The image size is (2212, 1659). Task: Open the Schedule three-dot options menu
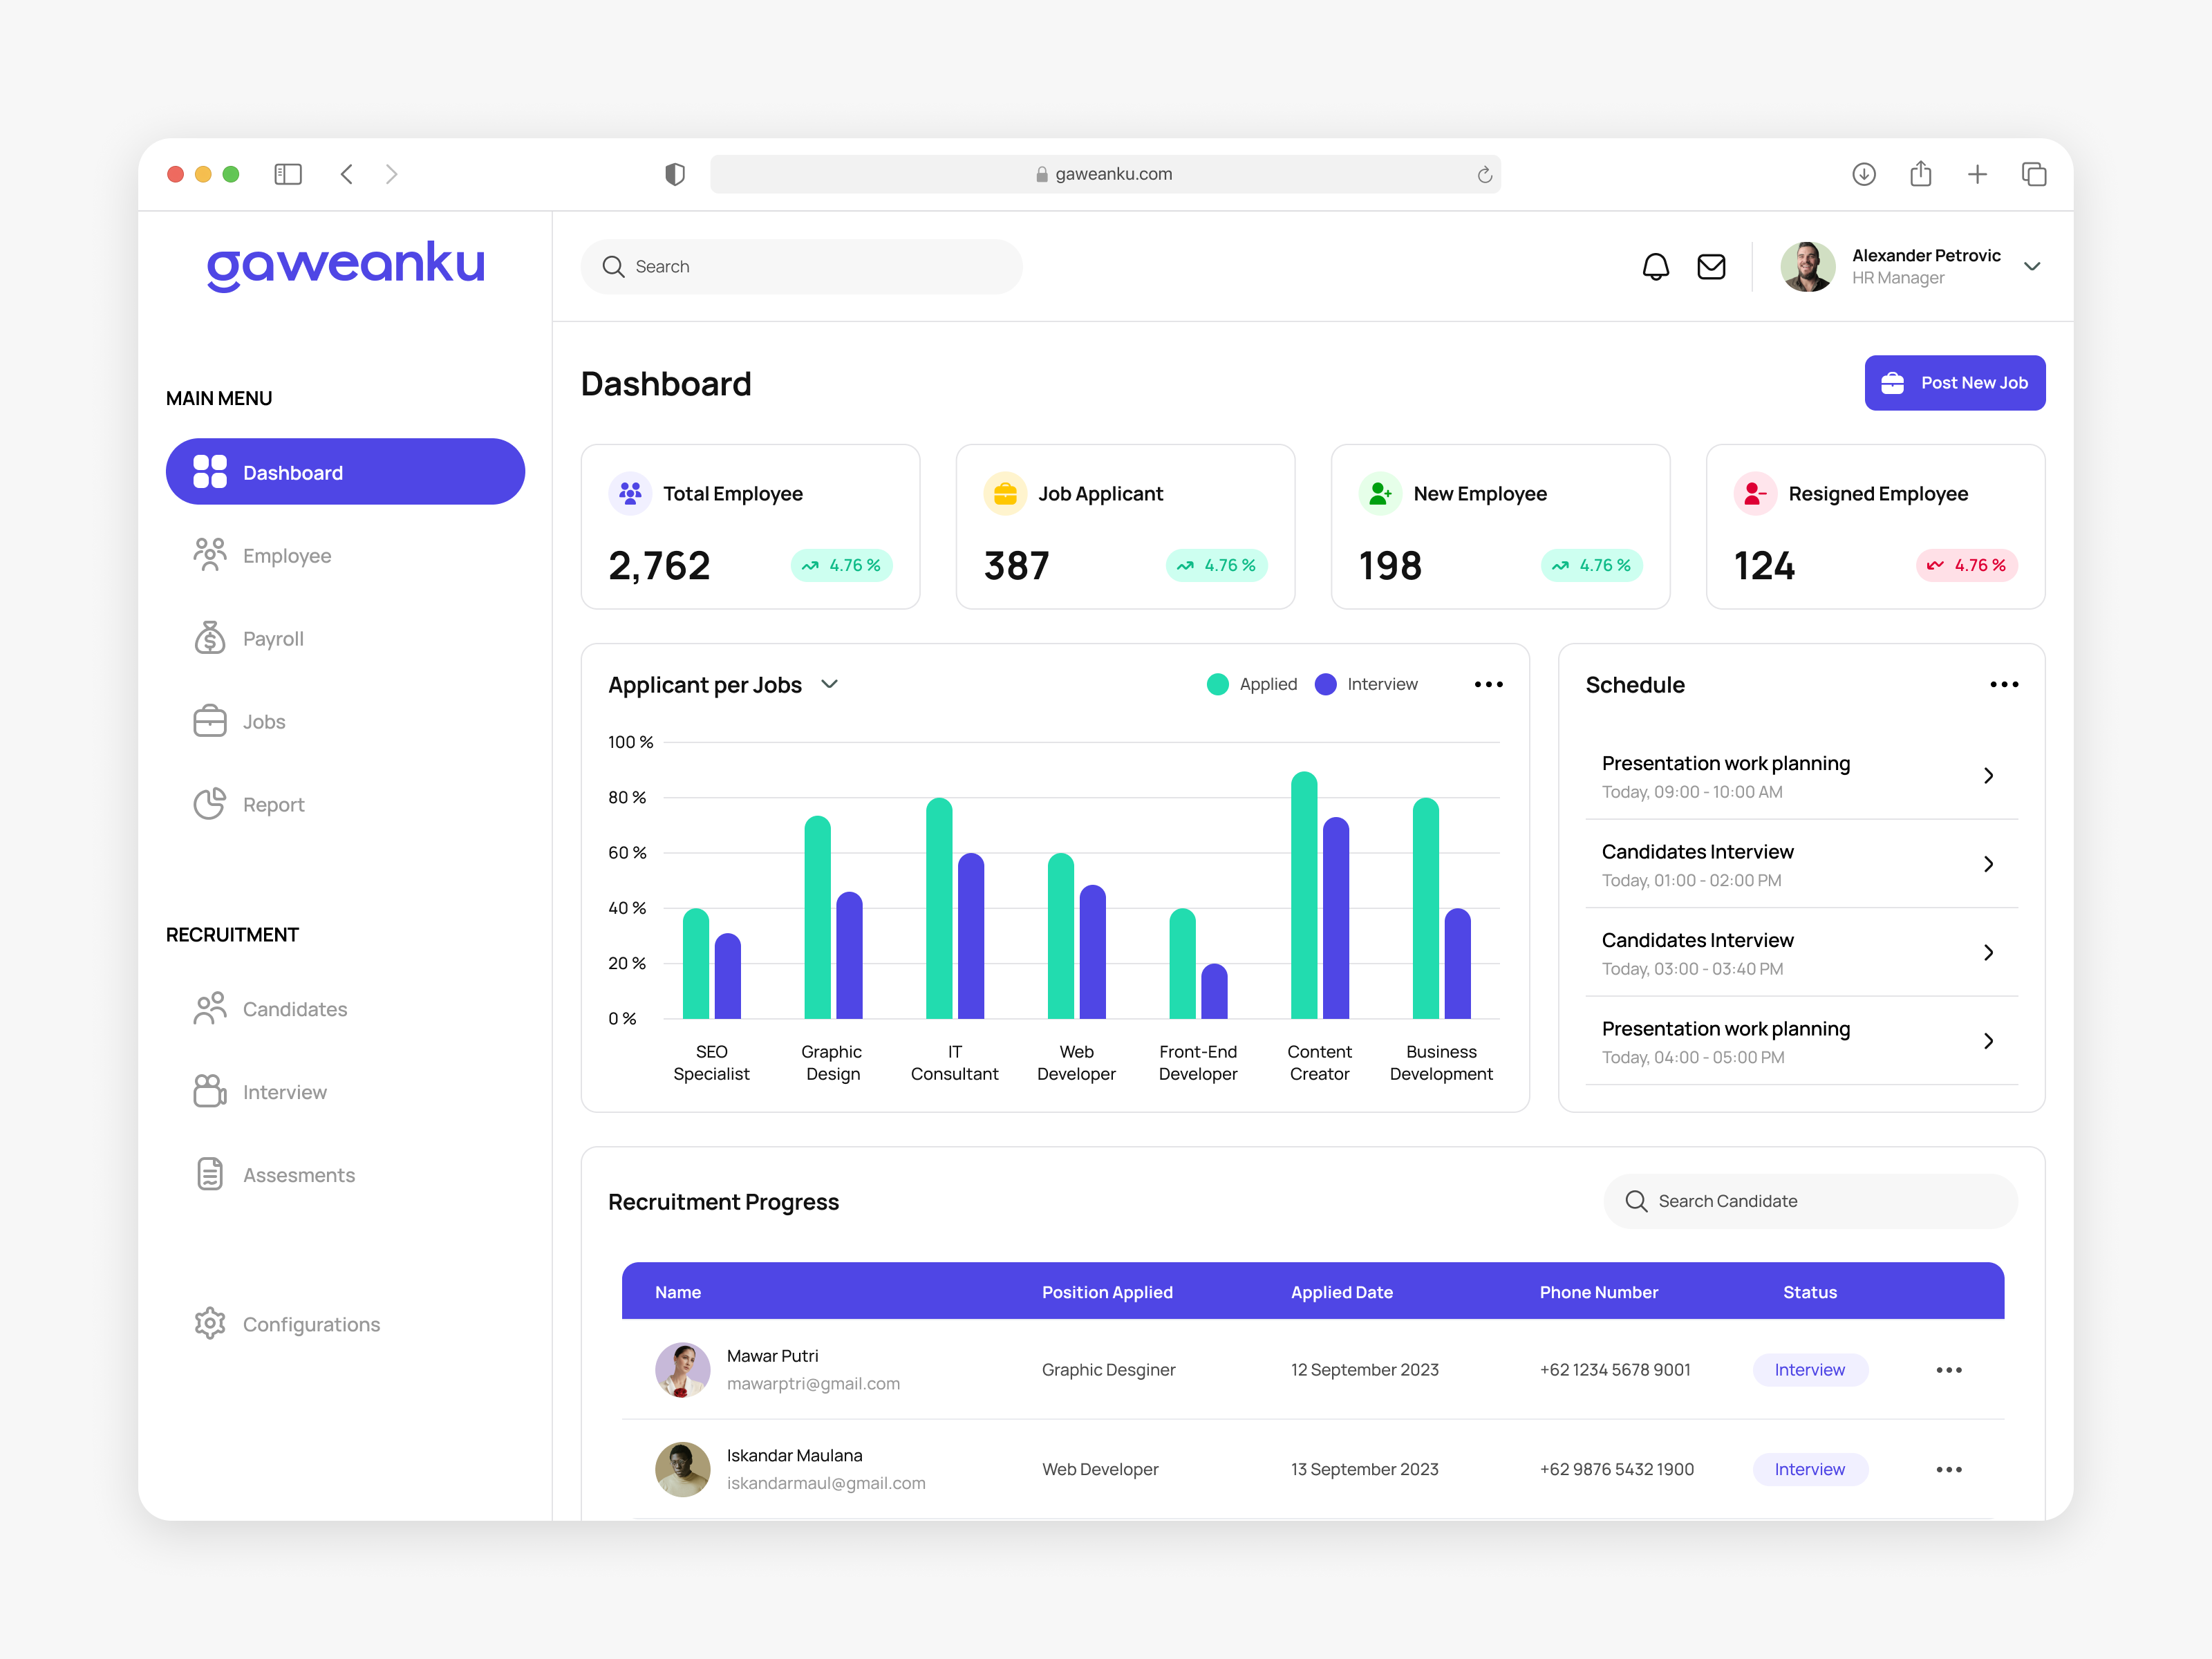[x=2003, y=684]
